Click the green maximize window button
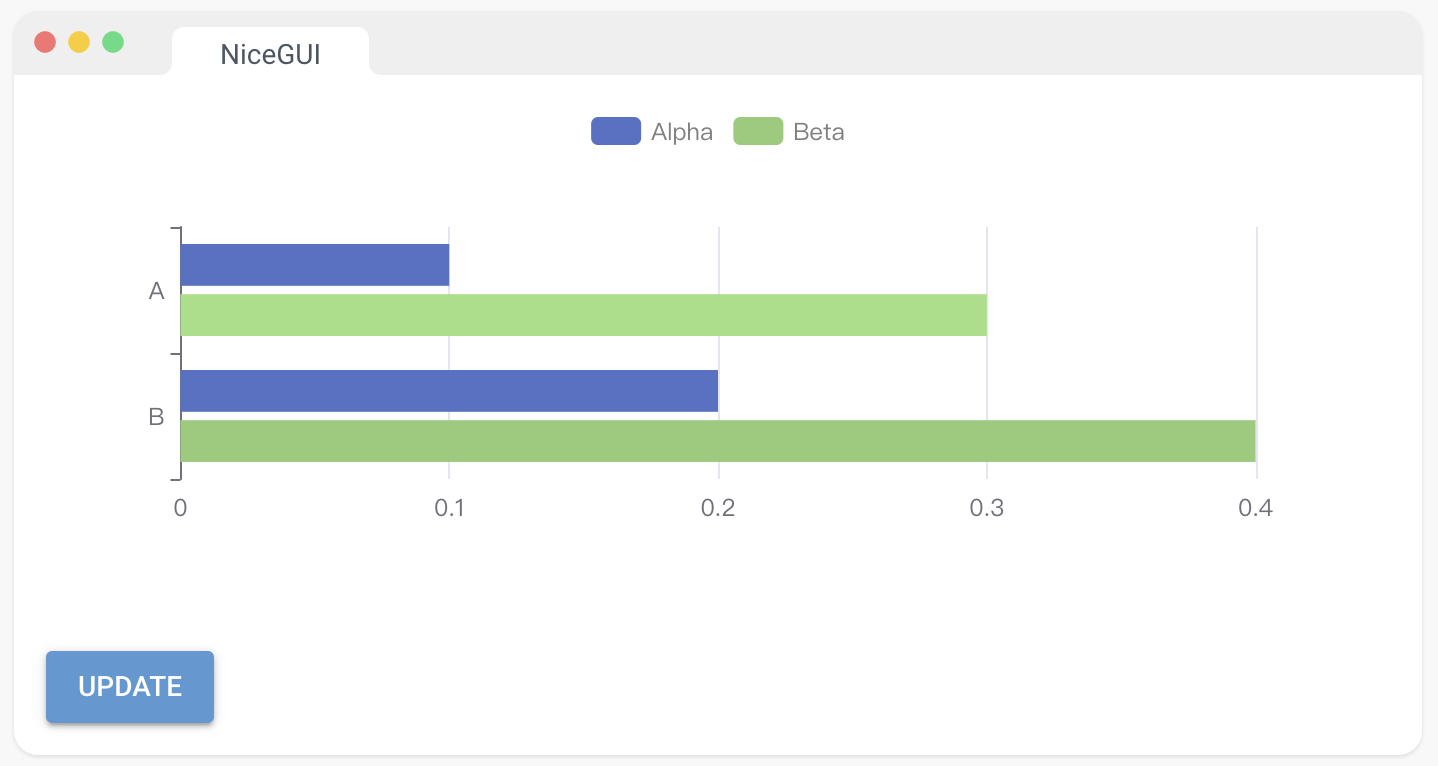The width and height of the screenshot is (1438, 766). (x=113, y=42)
